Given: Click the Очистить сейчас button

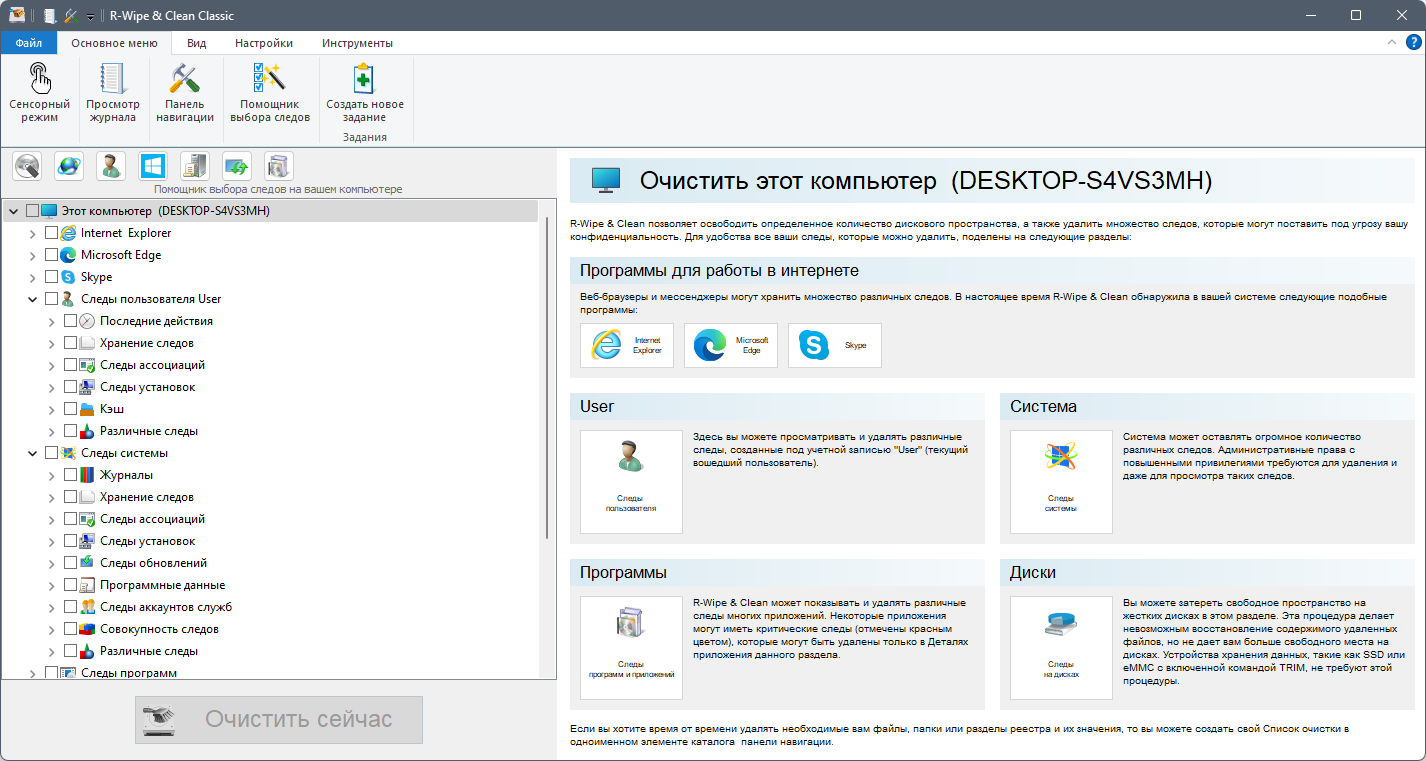Looking at the screenshot, I should tap(279, 720).
